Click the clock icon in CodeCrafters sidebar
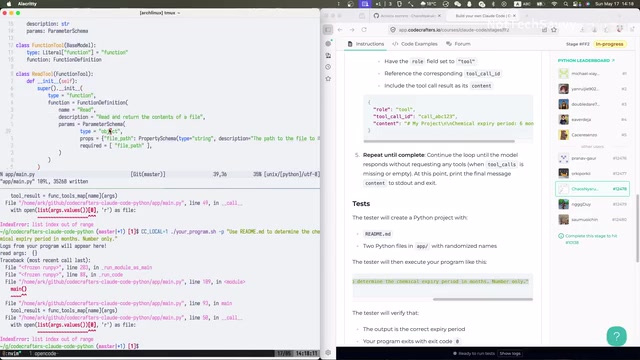The height and width of the screenshot is (360, 640). click(328, 67)
